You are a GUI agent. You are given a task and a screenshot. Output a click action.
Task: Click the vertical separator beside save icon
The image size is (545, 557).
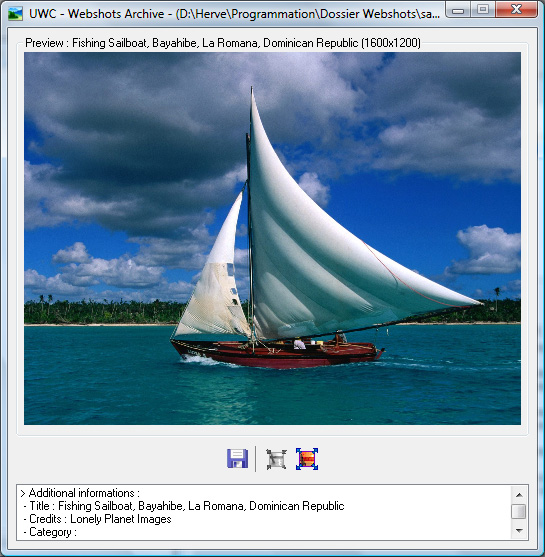255,459
